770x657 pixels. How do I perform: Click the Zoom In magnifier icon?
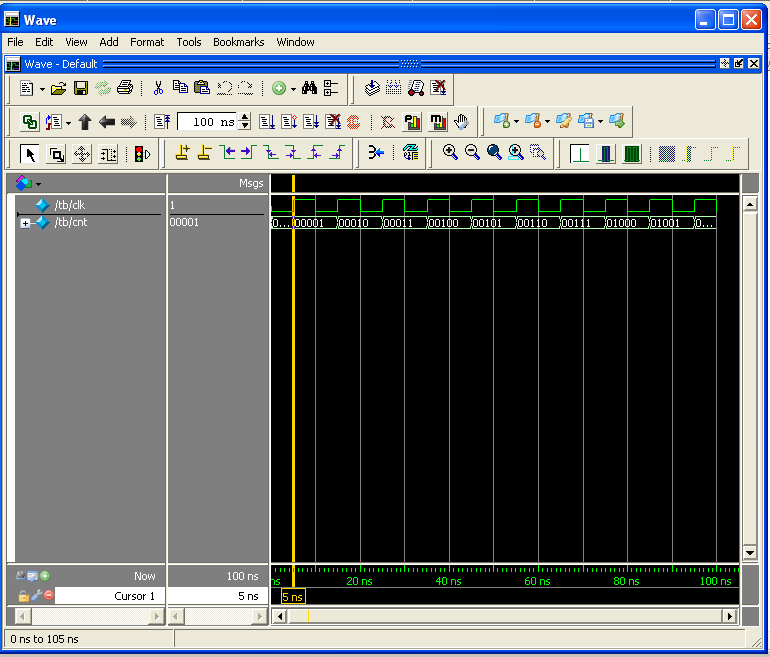pyautogui.click(x=450, y=153)
